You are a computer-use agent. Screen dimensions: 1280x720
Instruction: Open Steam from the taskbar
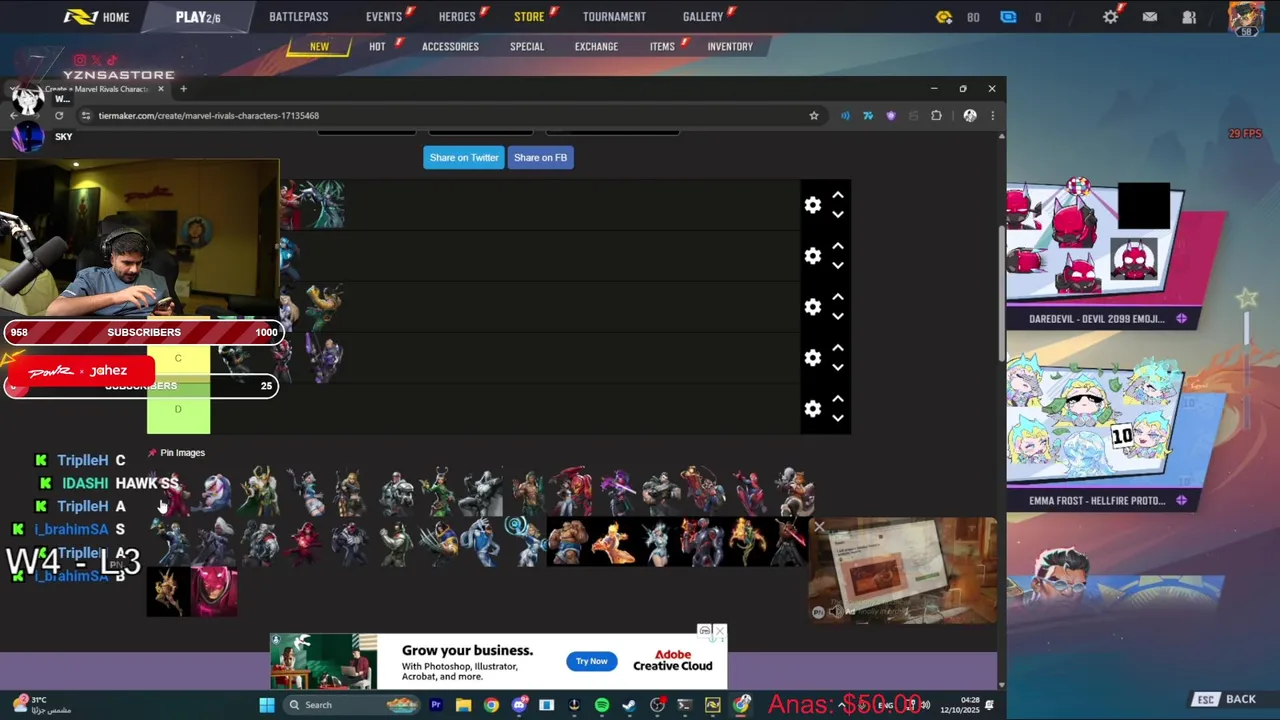click(629, 705)
